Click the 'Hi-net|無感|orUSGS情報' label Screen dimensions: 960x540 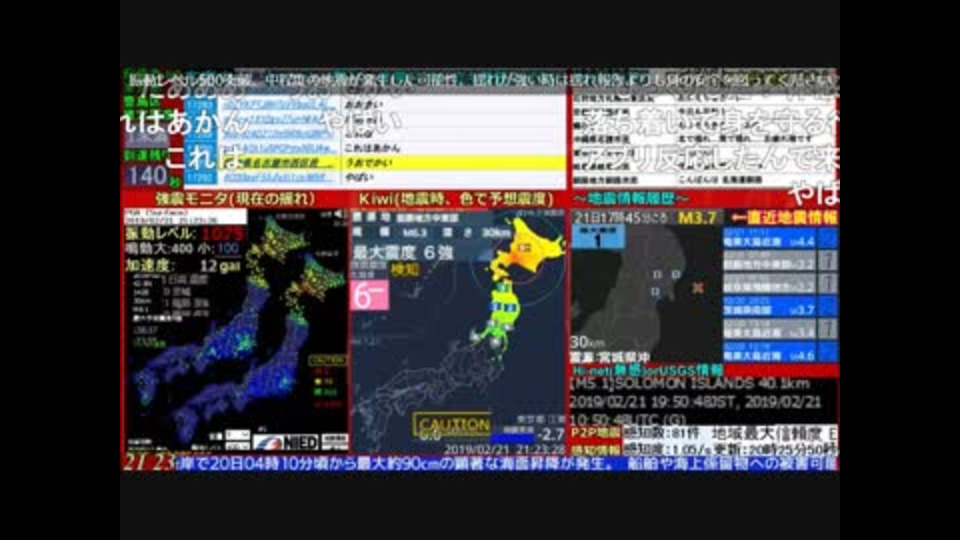pos(648,370)
